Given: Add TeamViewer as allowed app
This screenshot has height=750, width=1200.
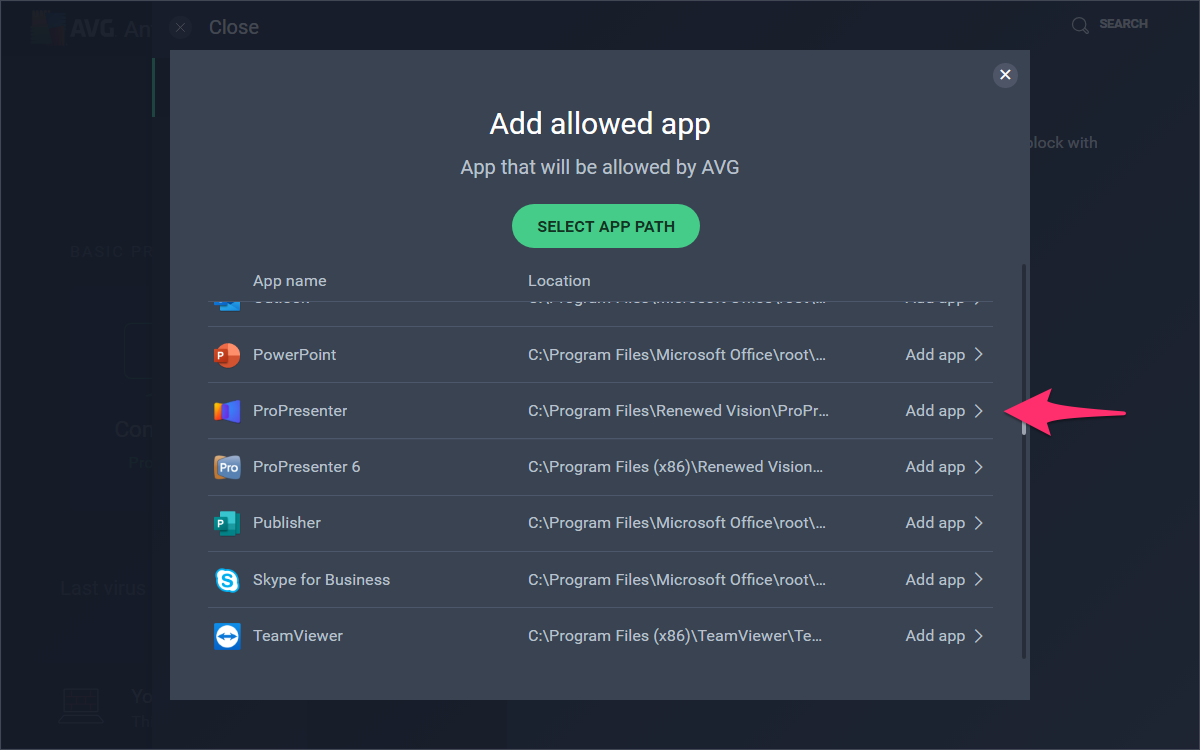Looking at the screenshot, I should pos(945,636).
